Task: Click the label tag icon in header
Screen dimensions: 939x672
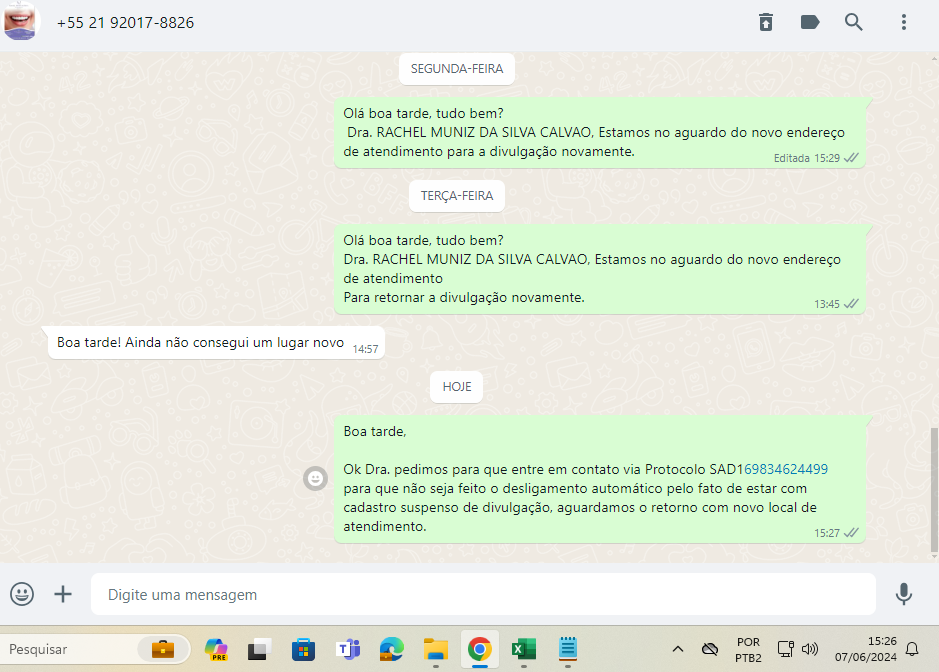Action: (x=810, y=22)
